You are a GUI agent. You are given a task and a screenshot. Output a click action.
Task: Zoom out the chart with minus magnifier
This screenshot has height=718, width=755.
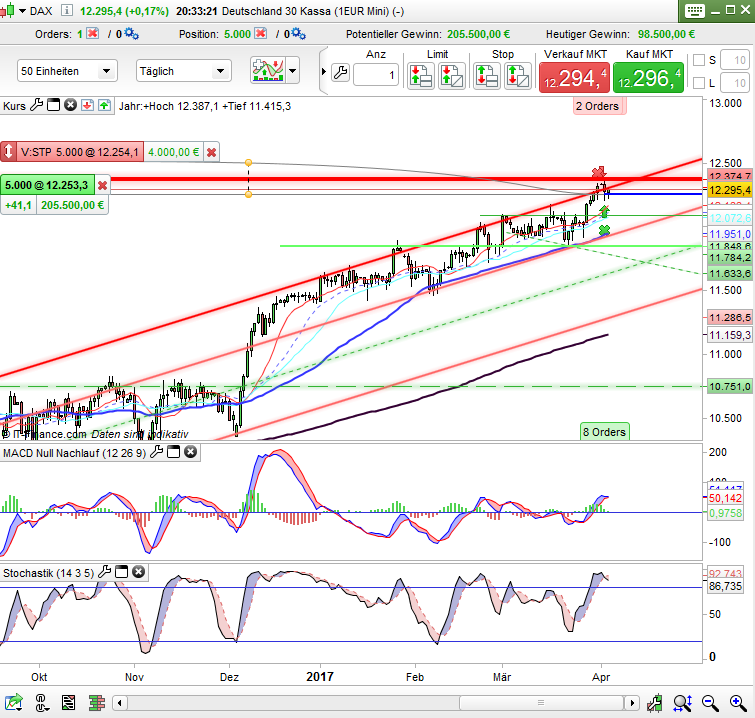710,703
